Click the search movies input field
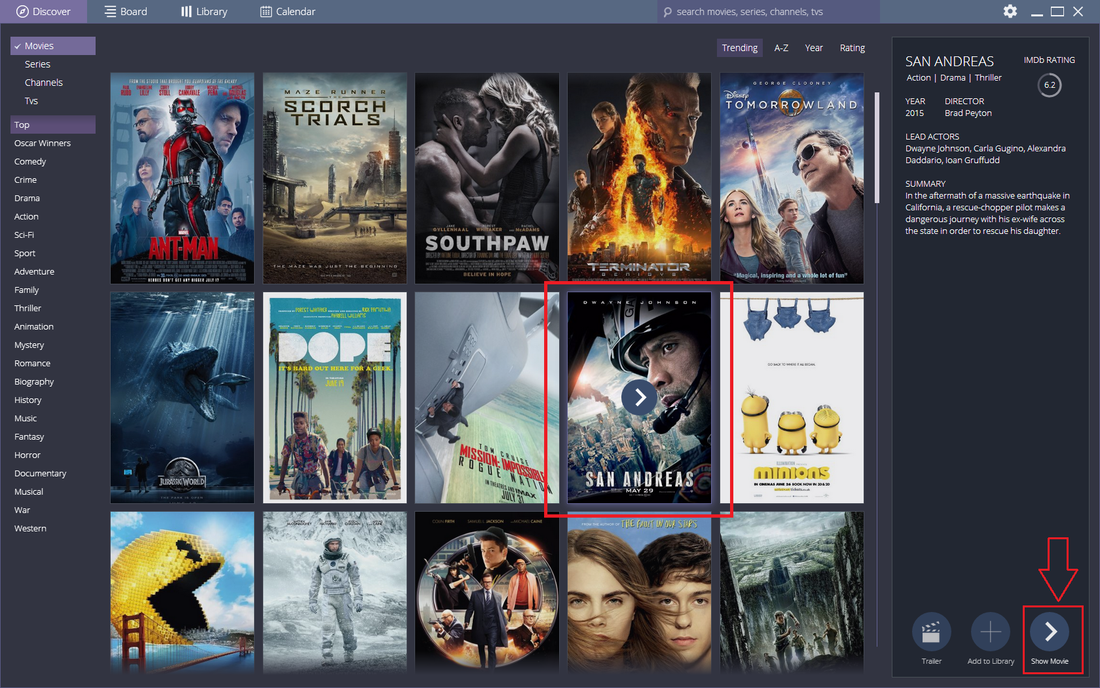Screen dimensions: 1100x688 (x=768, y=11)
